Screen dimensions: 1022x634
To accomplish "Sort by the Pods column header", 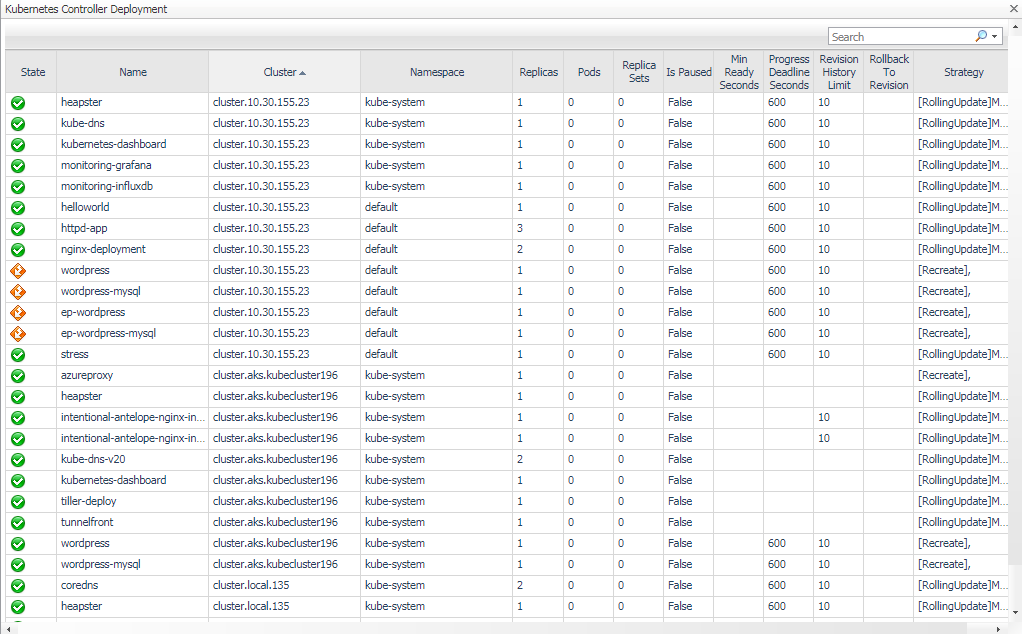I will (x=589, y=72).
